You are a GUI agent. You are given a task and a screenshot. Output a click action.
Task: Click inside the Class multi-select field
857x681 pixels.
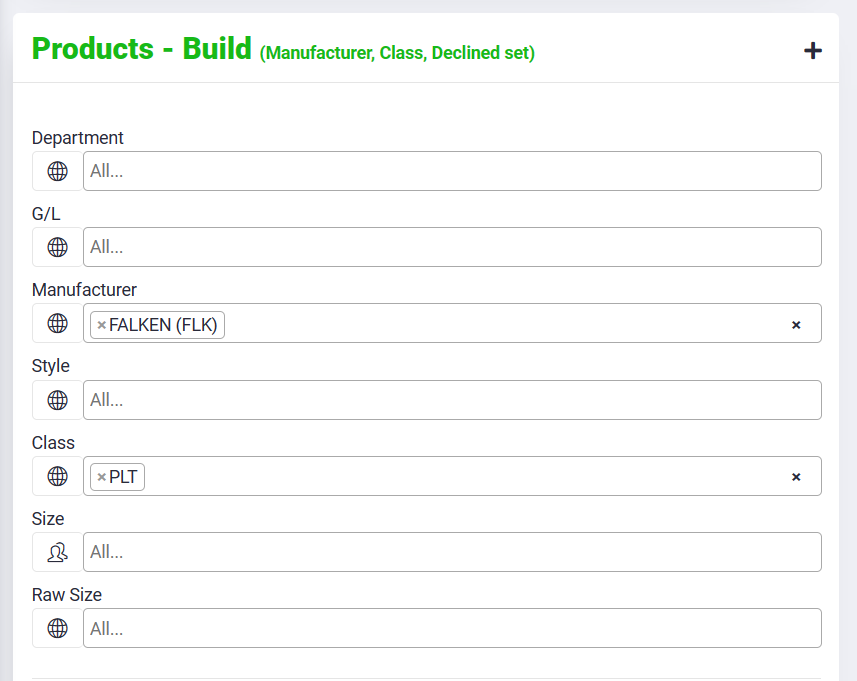[460, 476]
